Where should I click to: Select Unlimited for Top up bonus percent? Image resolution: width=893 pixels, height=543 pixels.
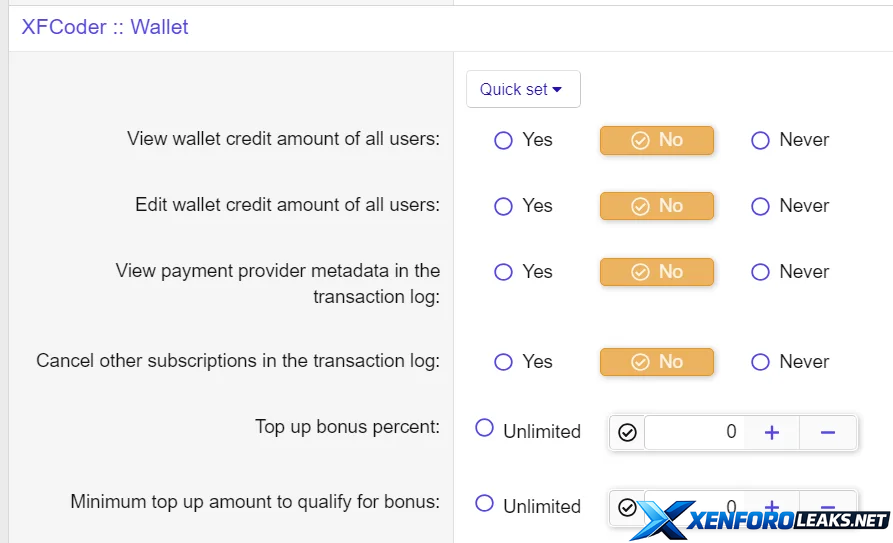(485, 429)
